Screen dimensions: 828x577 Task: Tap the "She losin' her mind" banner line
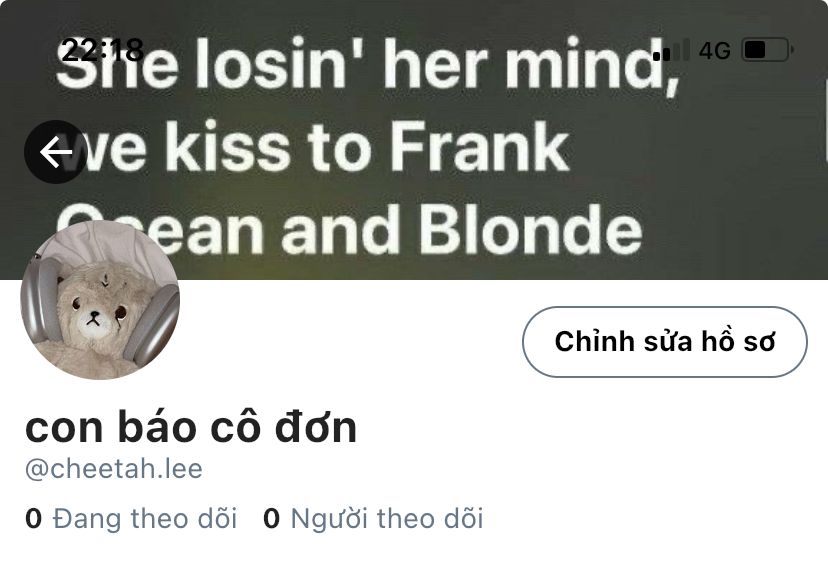(x=367, y=64)
